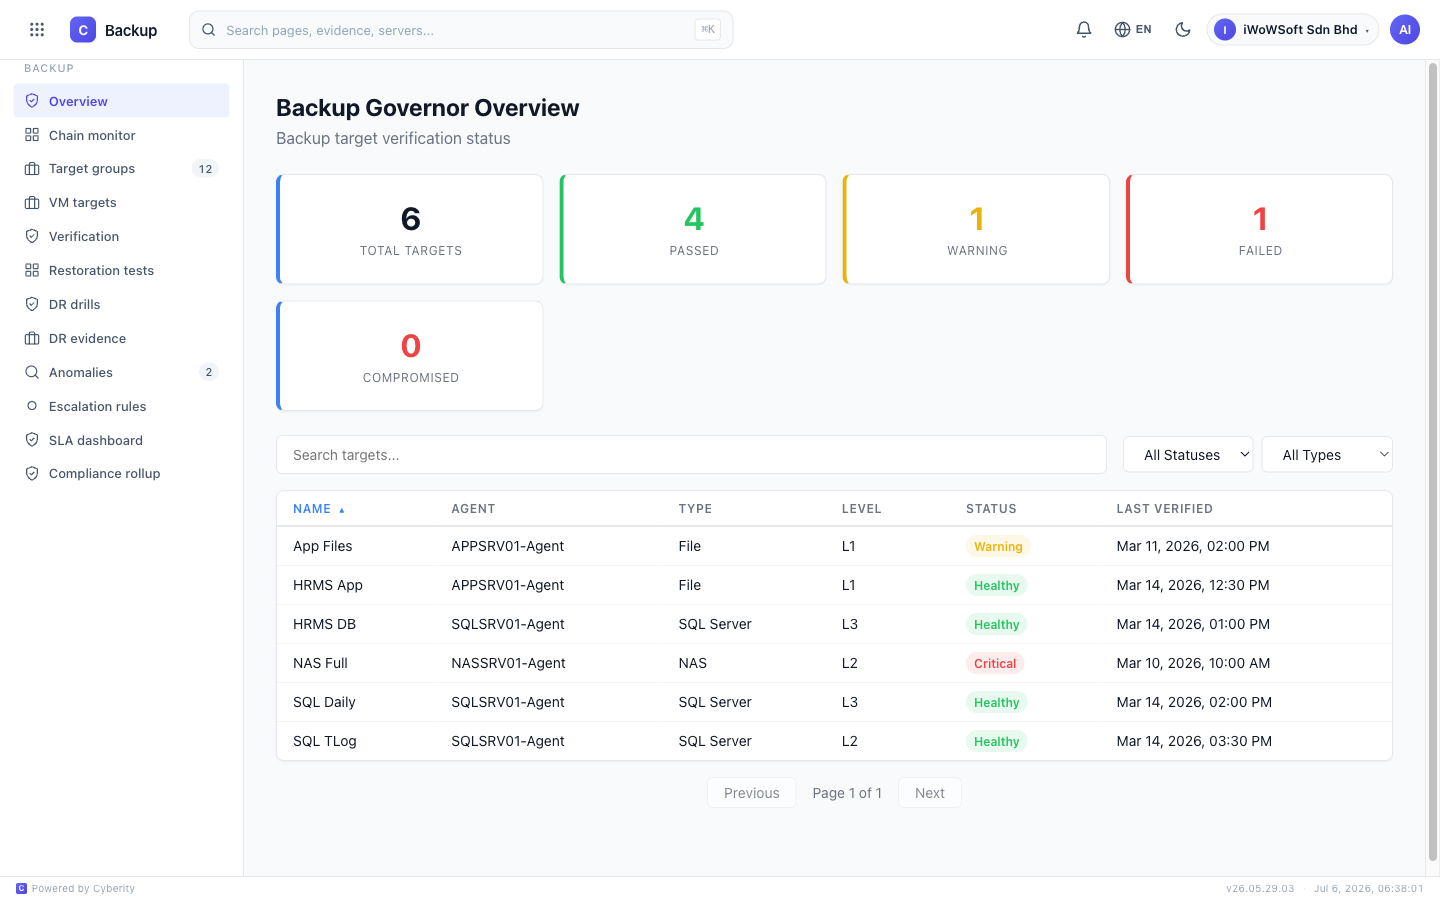Select the Total Targets card

[x=410, y=229]
